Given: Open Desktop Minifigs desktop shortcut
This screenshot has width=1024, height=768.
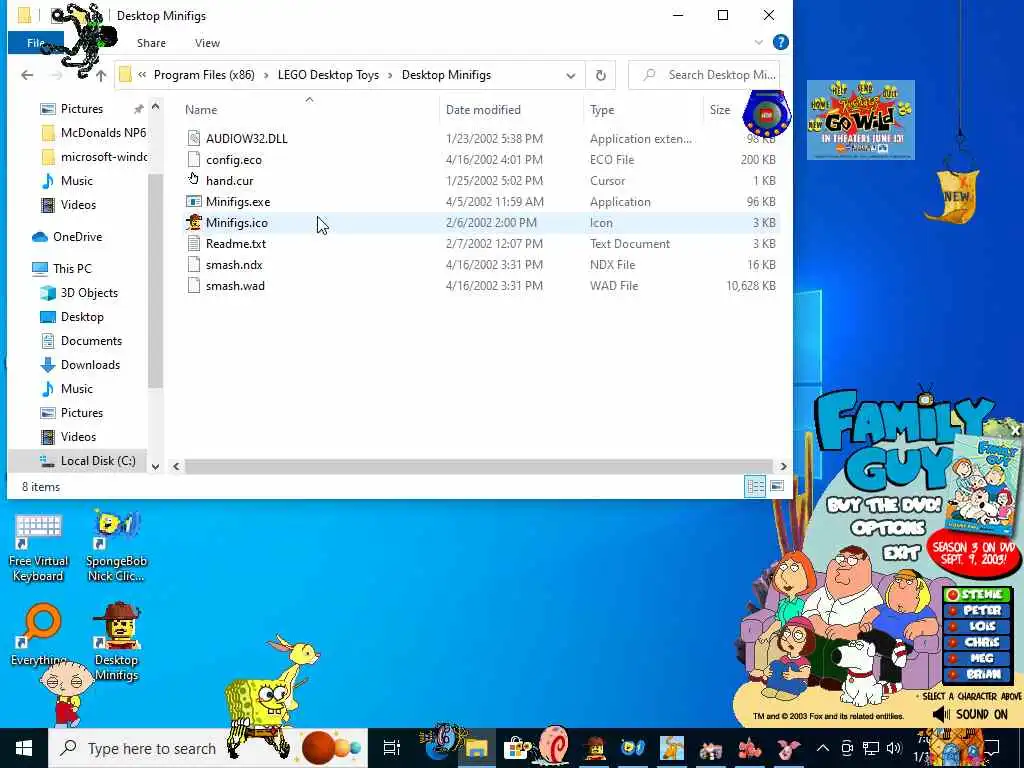Looking at the screenshot, I should pyautogui.click(x=116, y=641).
